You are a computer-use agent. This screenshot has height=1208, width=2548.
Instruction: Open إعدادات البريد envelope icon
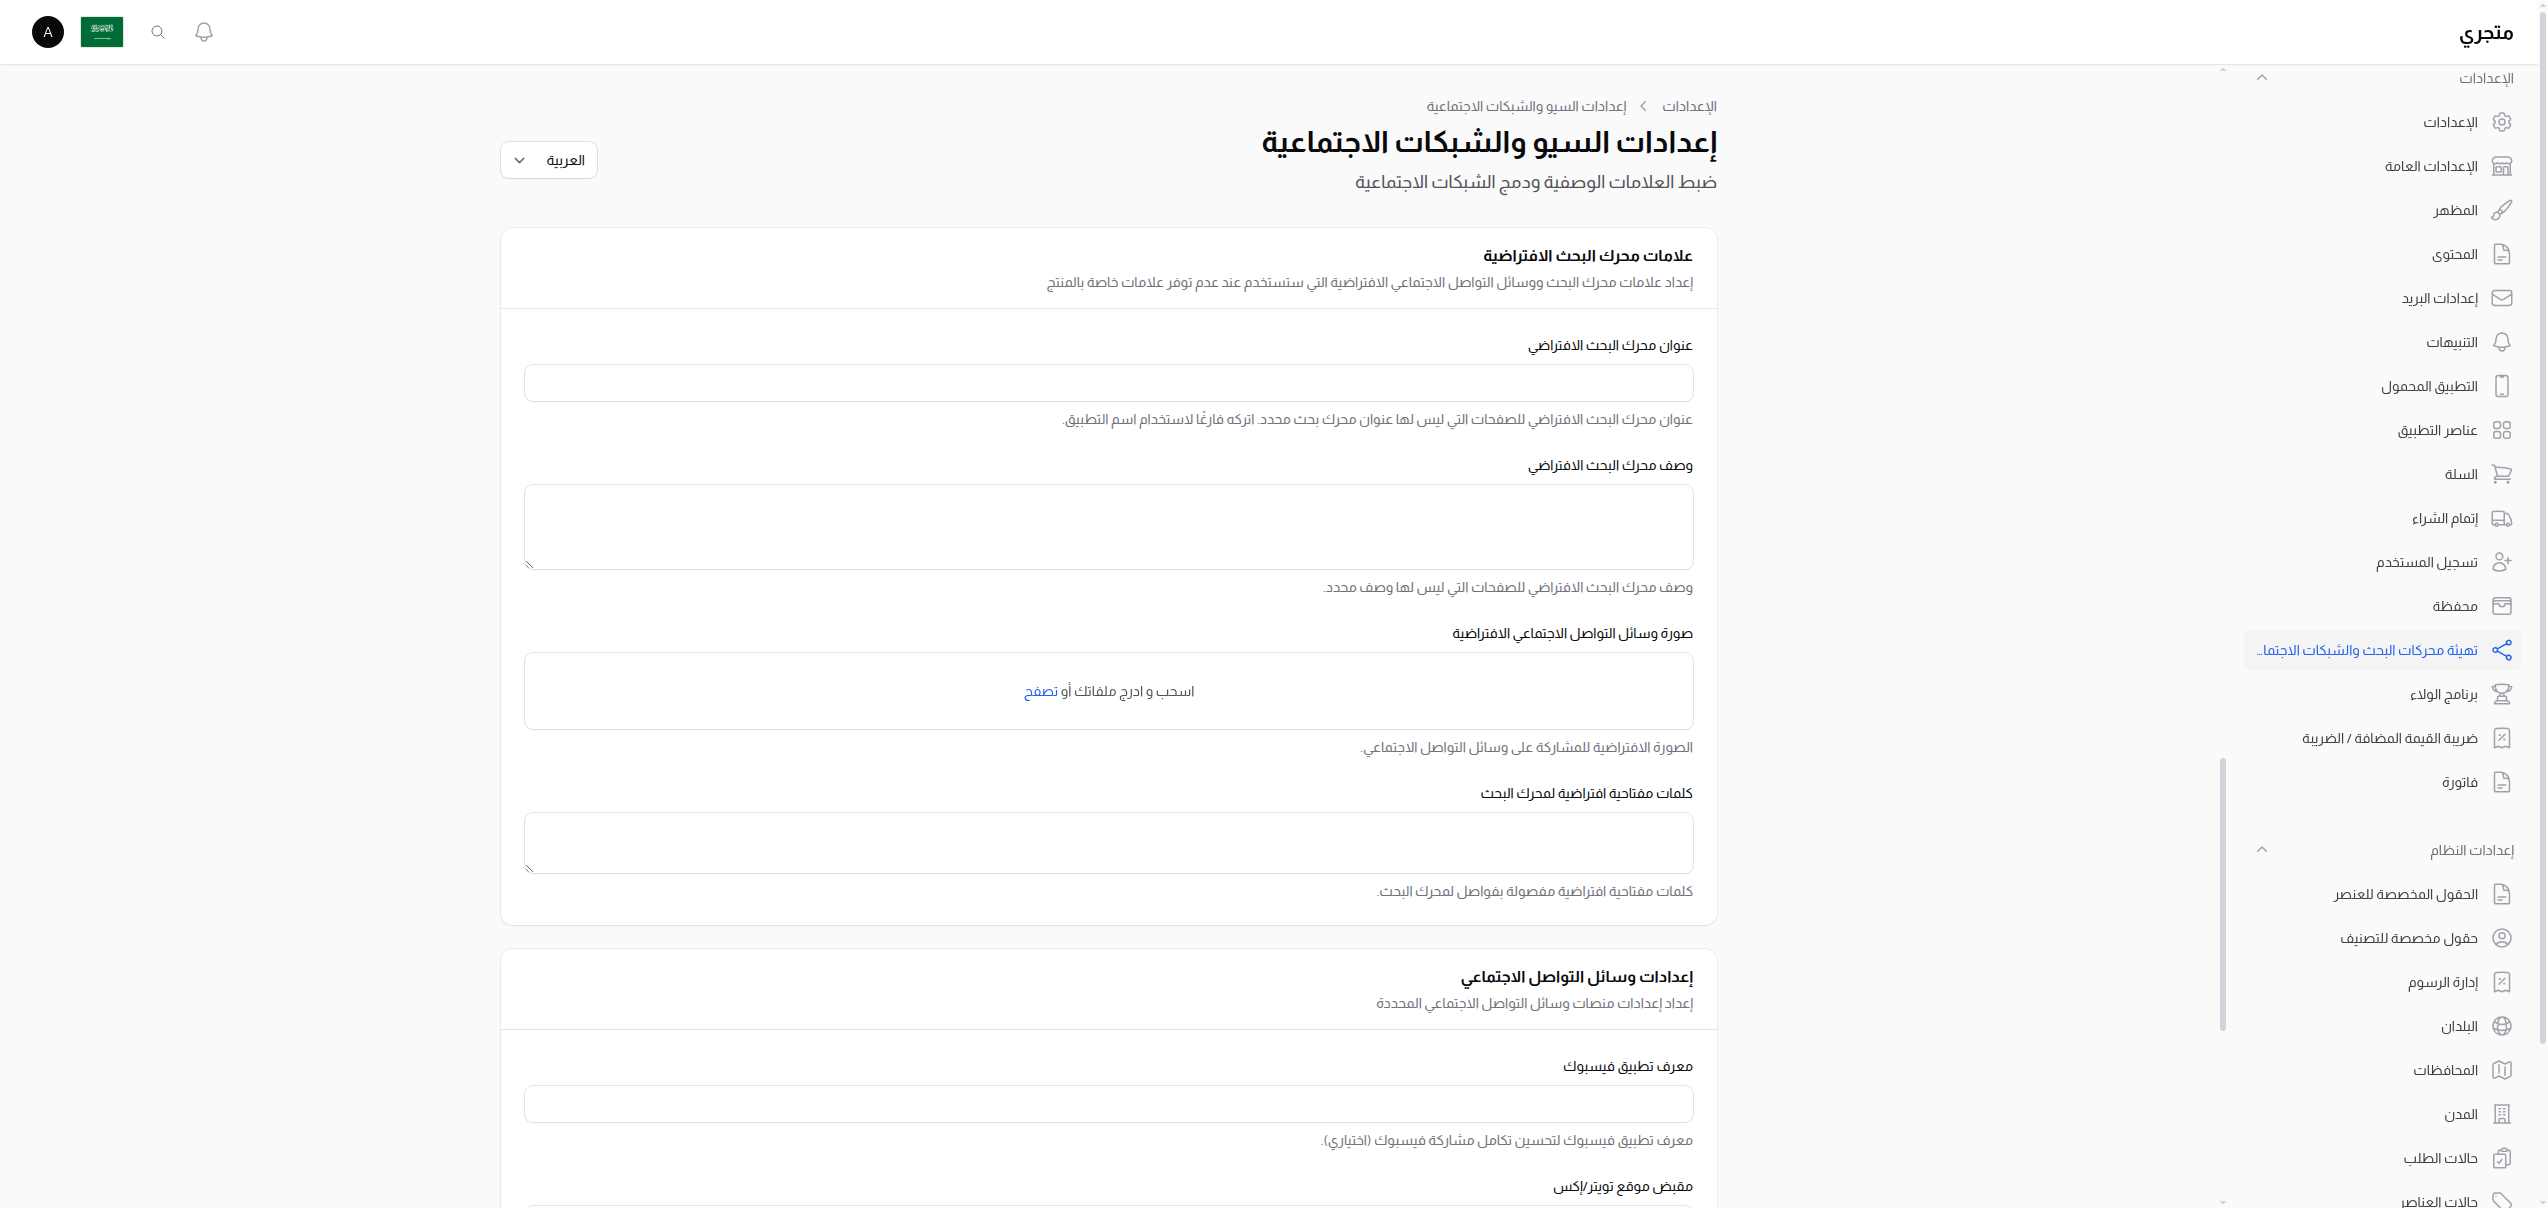[2504, 298]
